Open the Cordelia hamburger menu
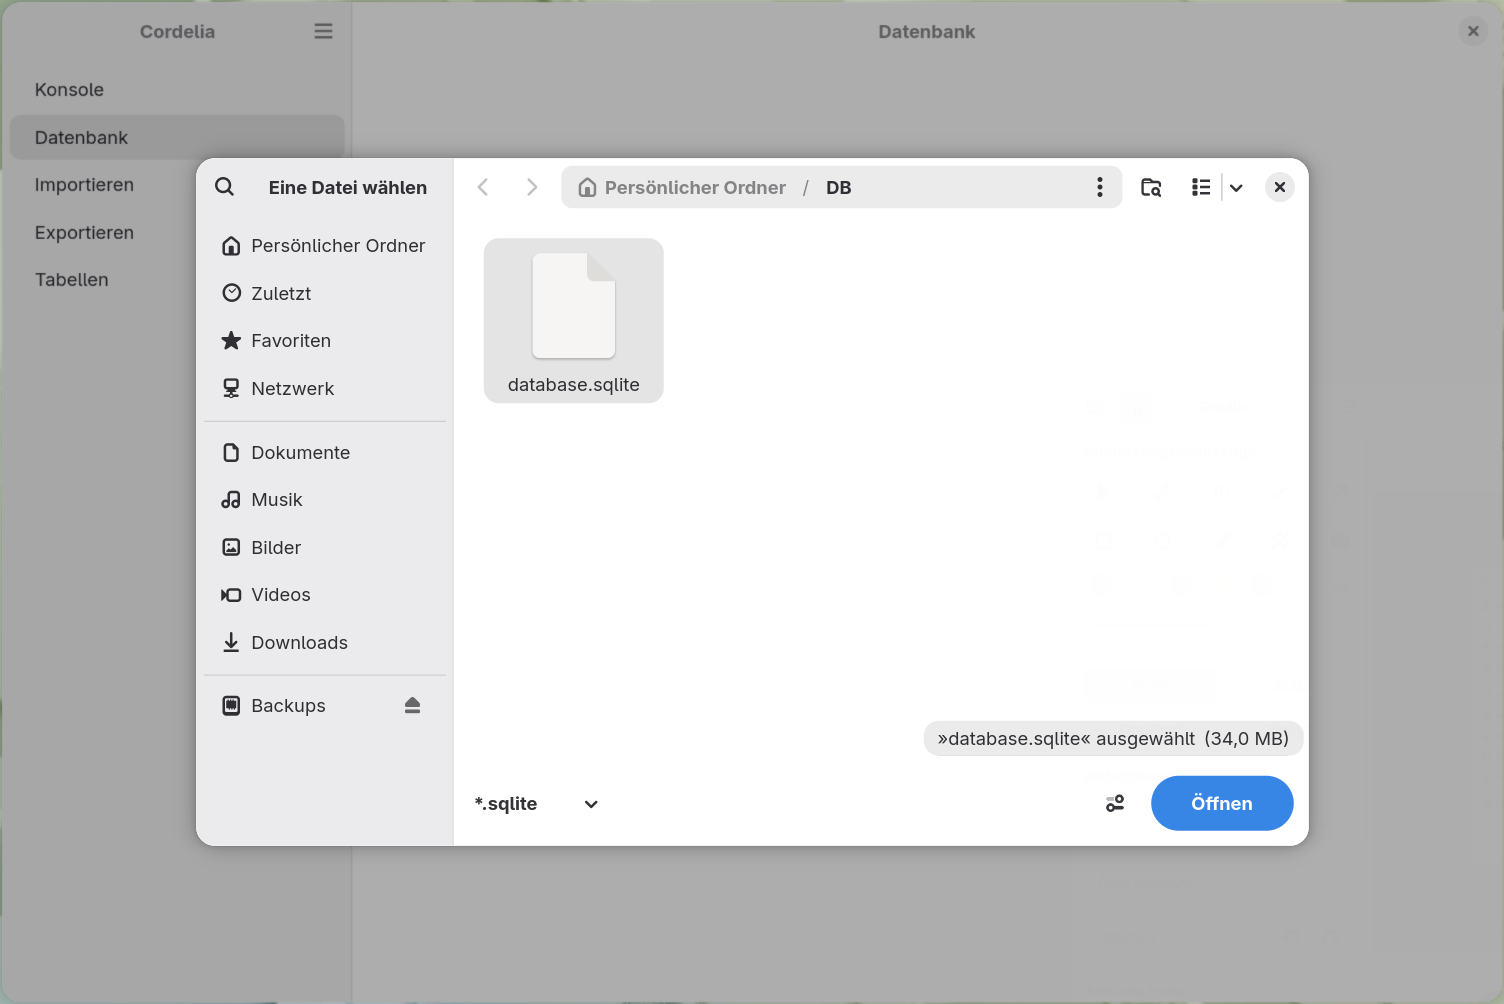 pyautogui.click(x=324, y=31)
